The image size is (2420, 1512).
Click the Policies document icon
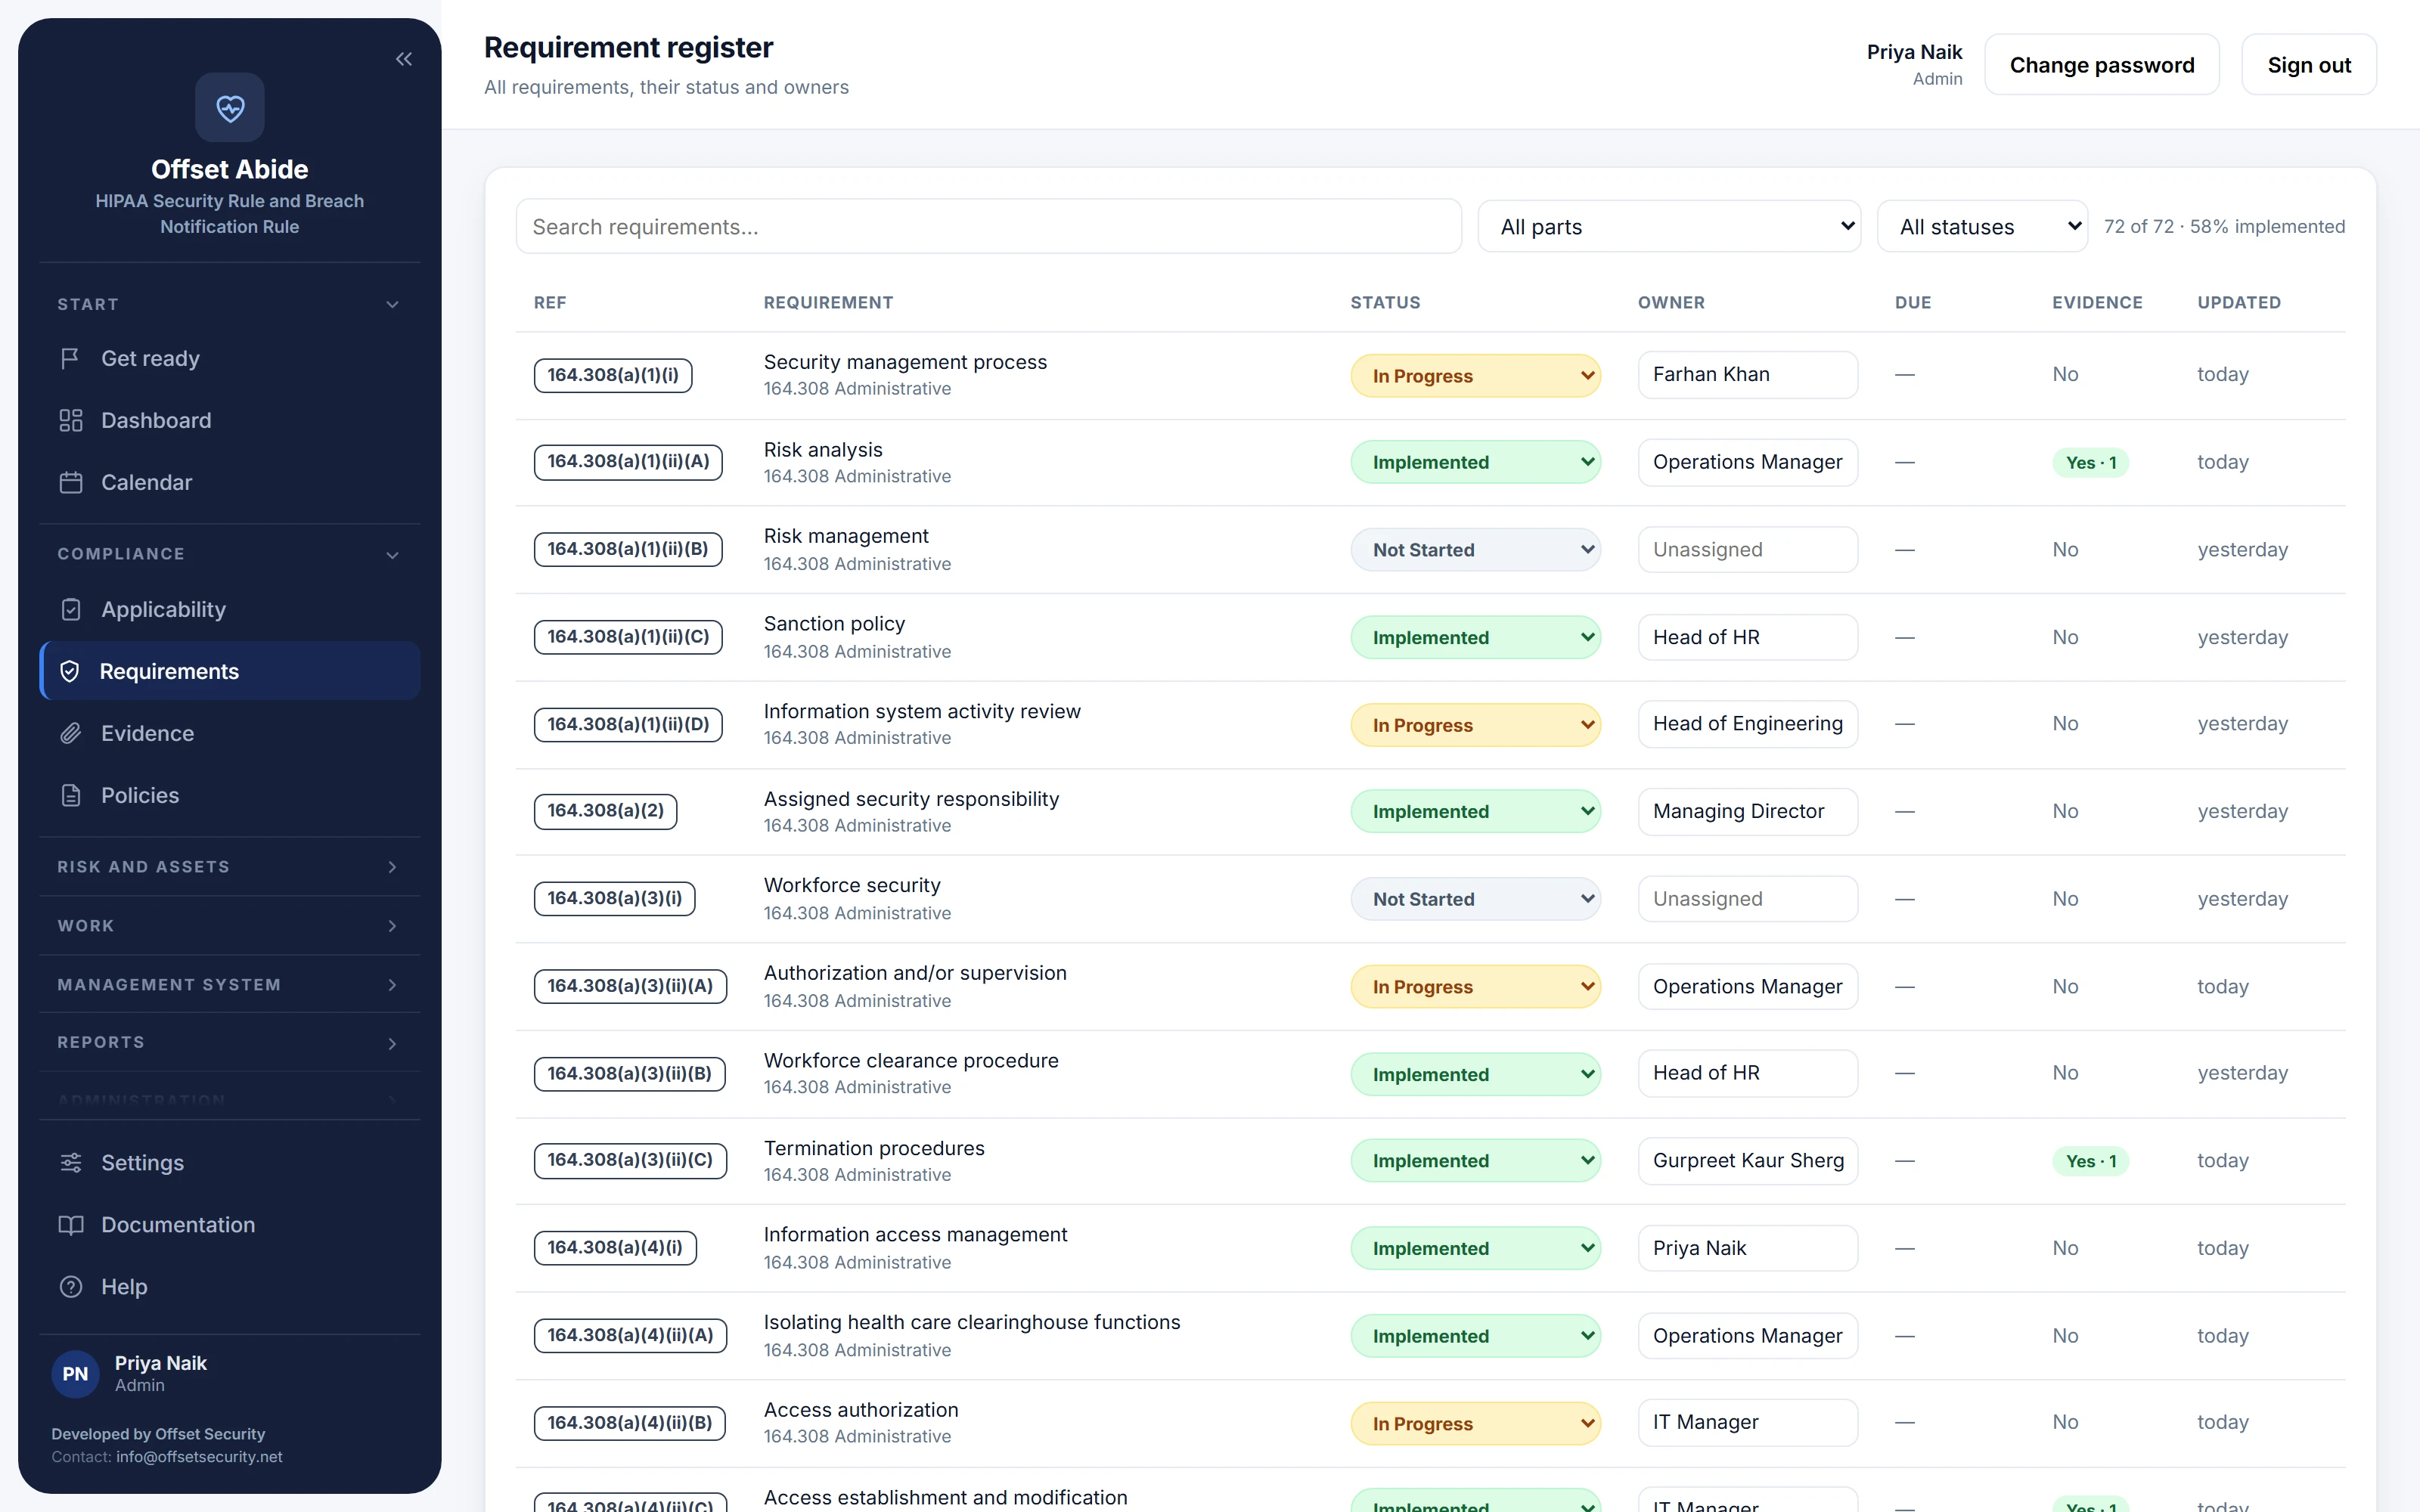click(x=70, y=795)
